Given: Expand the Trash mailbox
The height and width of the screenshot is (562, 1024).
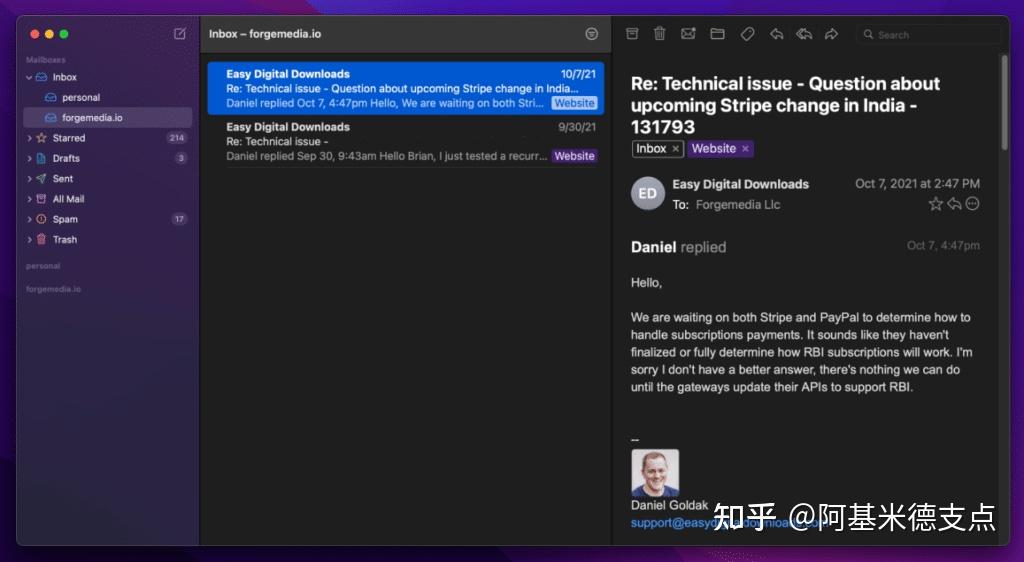Looking at the screenshot, I should click(29, 240).
